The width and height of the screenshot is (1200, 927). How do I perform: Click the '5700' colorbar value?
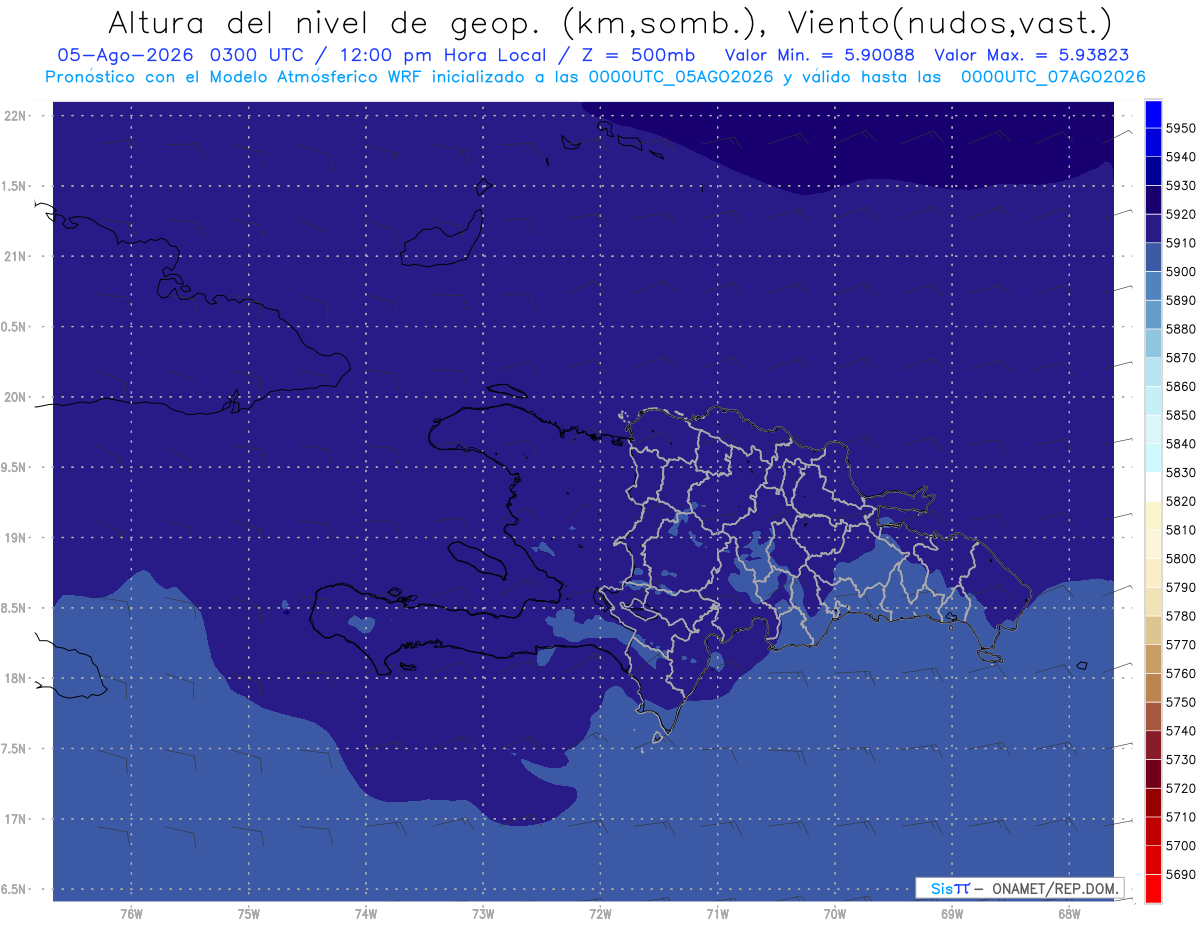coord(1181,846)
